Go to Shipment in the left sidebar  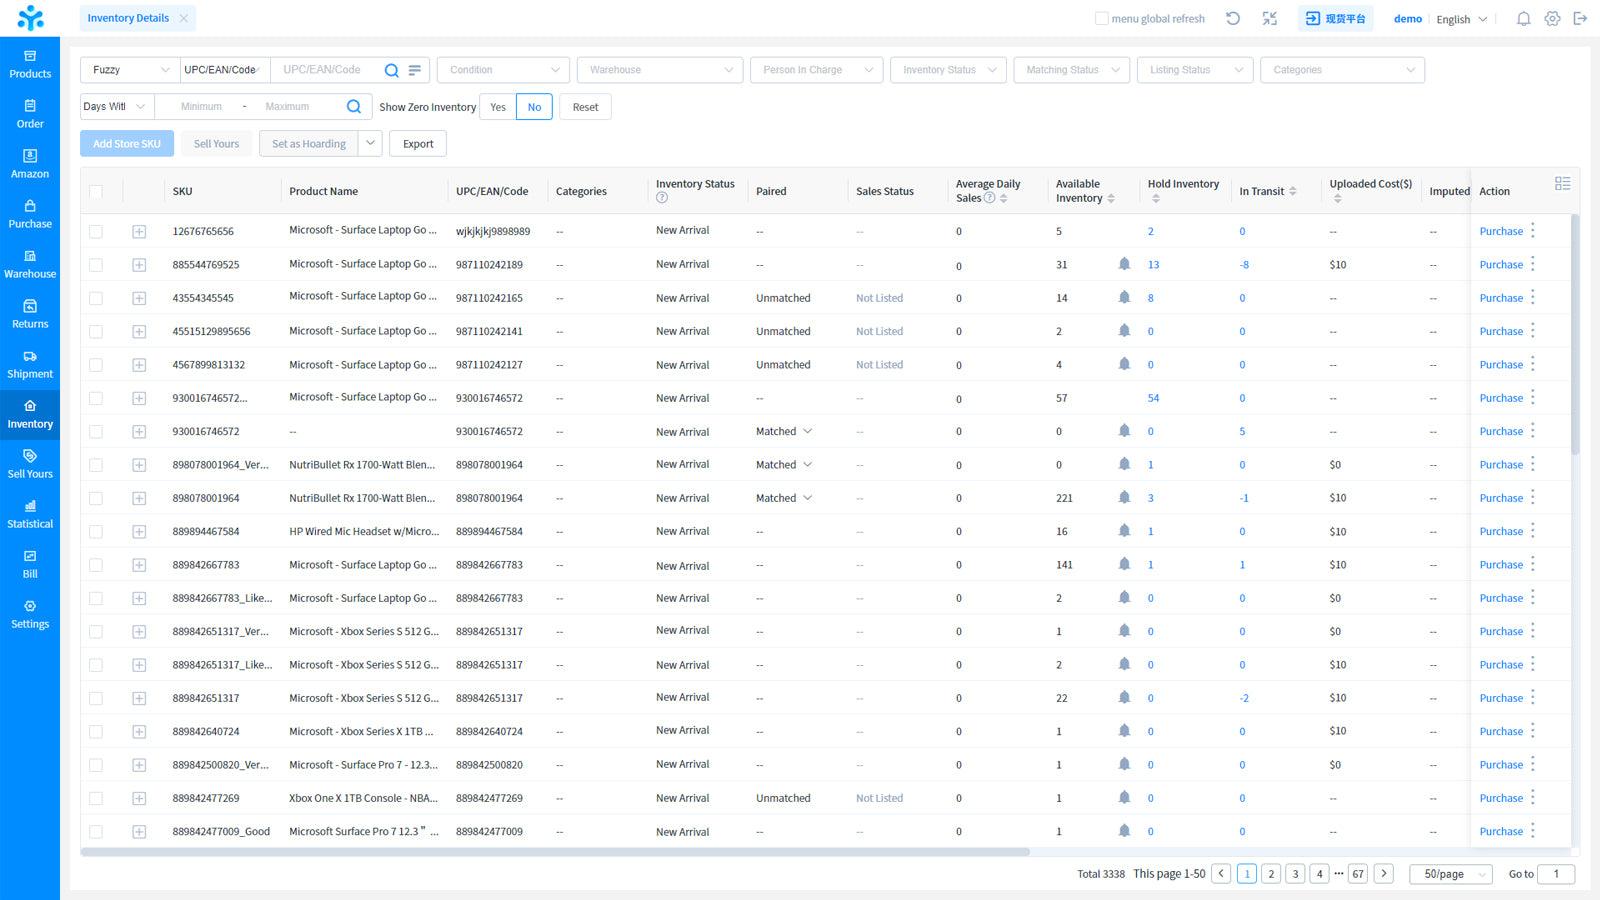point(30,364)
